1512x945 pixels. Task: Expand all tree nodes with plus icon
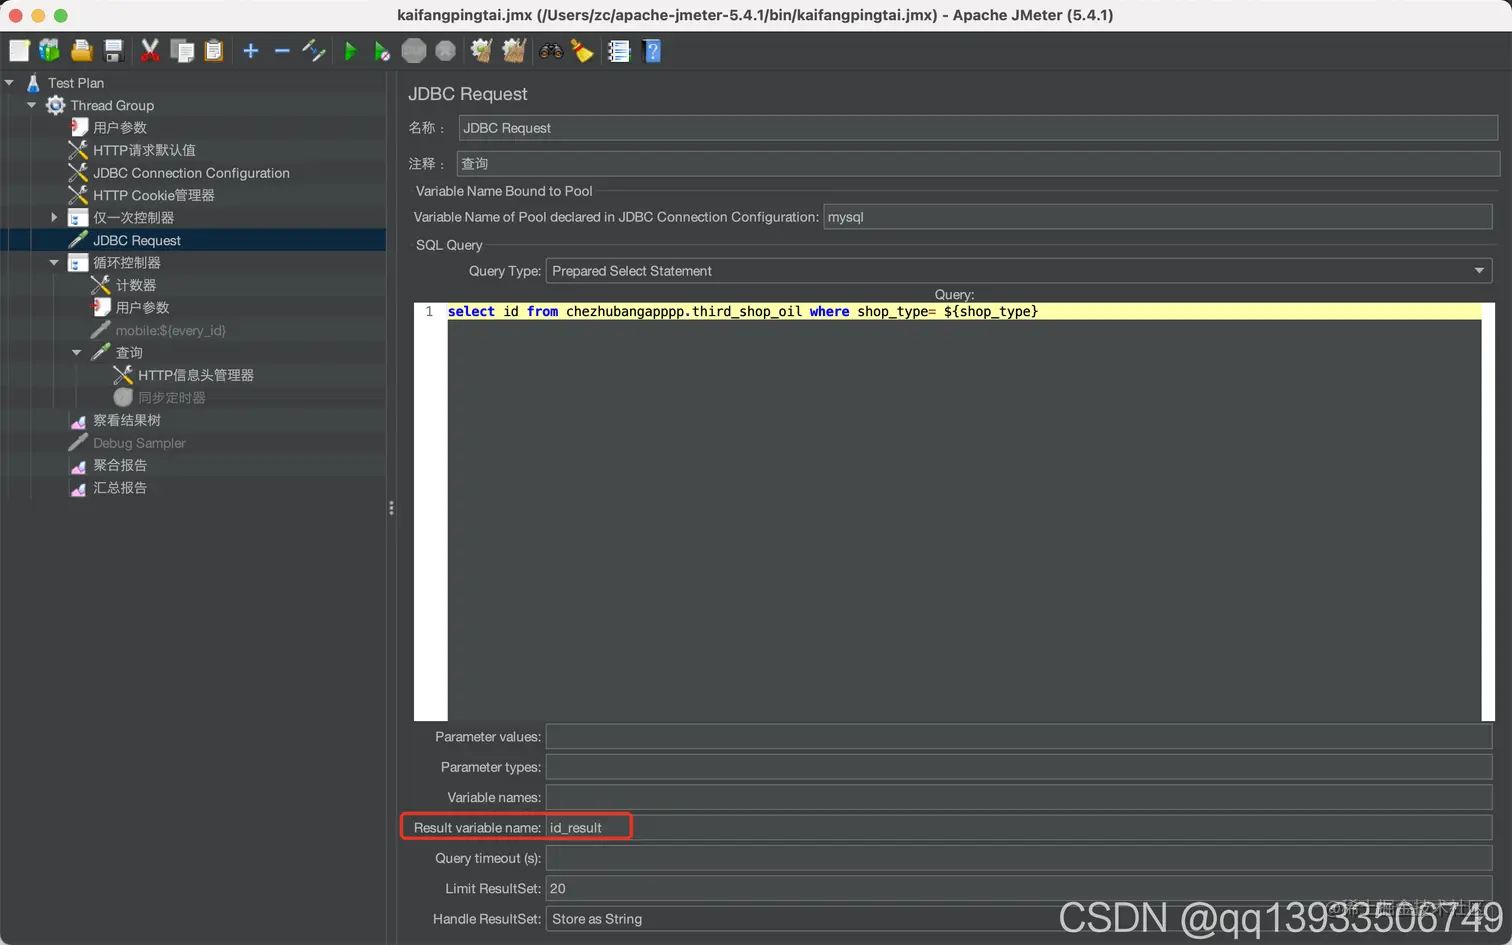[x=251, y=51]
